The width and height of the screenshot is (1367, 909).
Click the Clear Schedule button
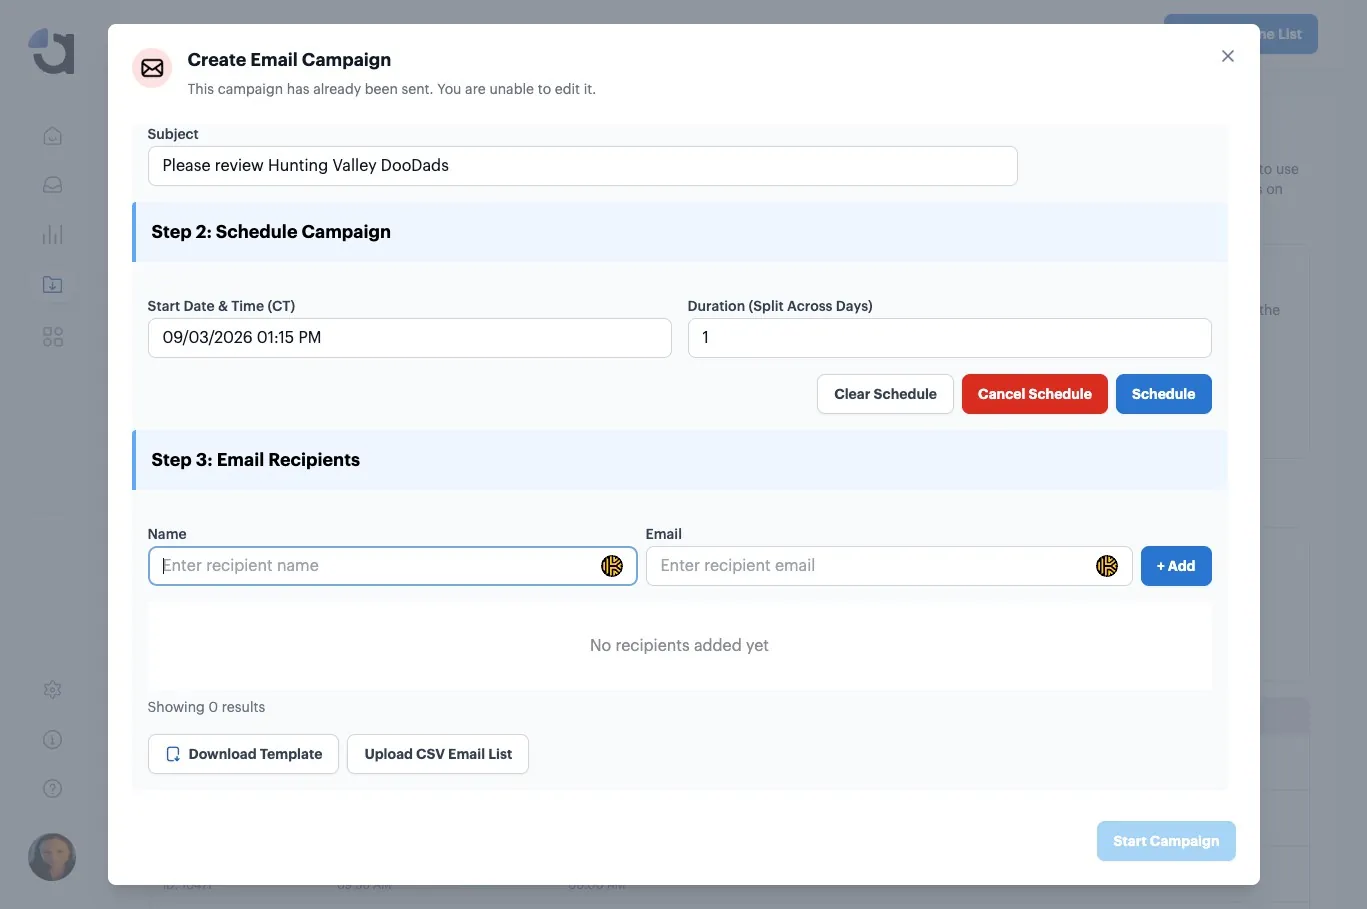(885, 394)
